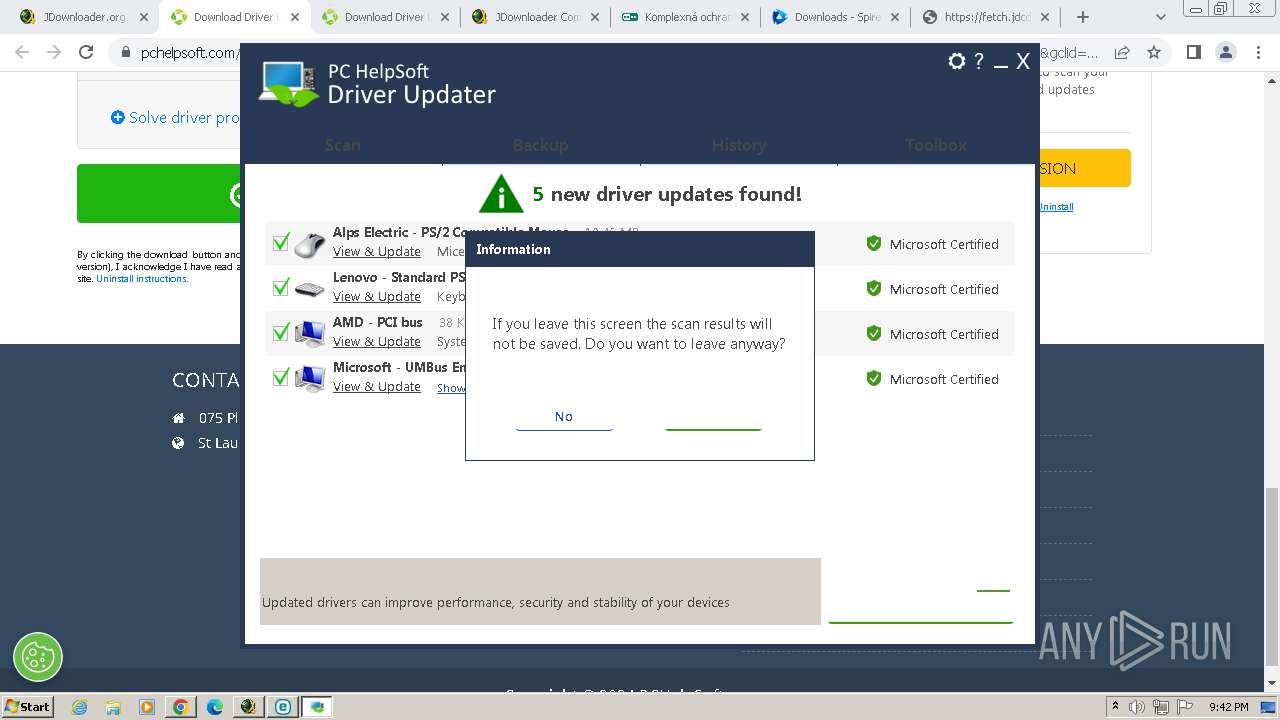Switch to the Scan tab
1280x720 pixels.
tap(343, 145)
